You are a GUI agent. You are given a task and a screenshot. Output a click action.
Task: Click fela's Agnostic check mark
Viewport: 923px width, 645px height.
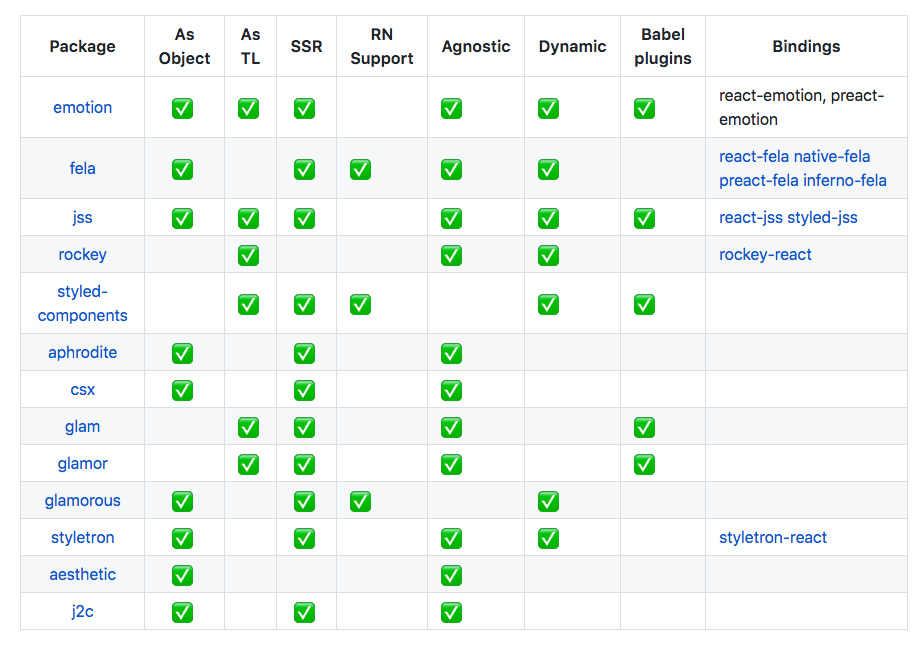(451, 169)
